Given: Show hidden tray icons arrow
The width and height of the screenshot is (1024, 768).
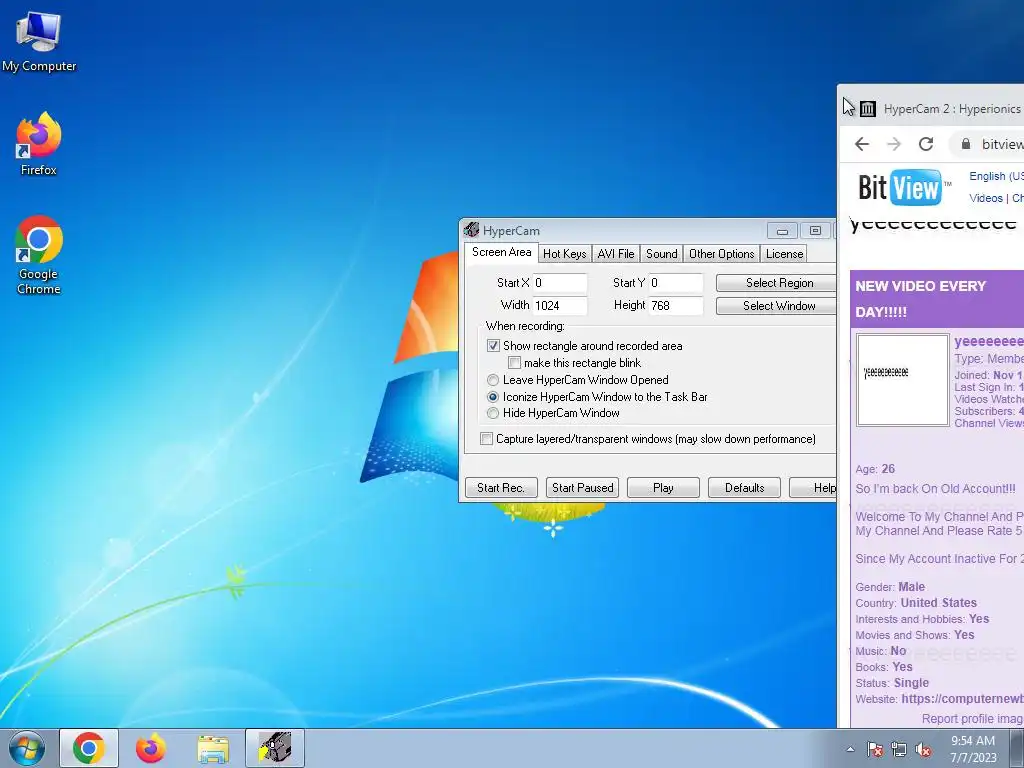Looking at the screenshot, I should [850, 749].
